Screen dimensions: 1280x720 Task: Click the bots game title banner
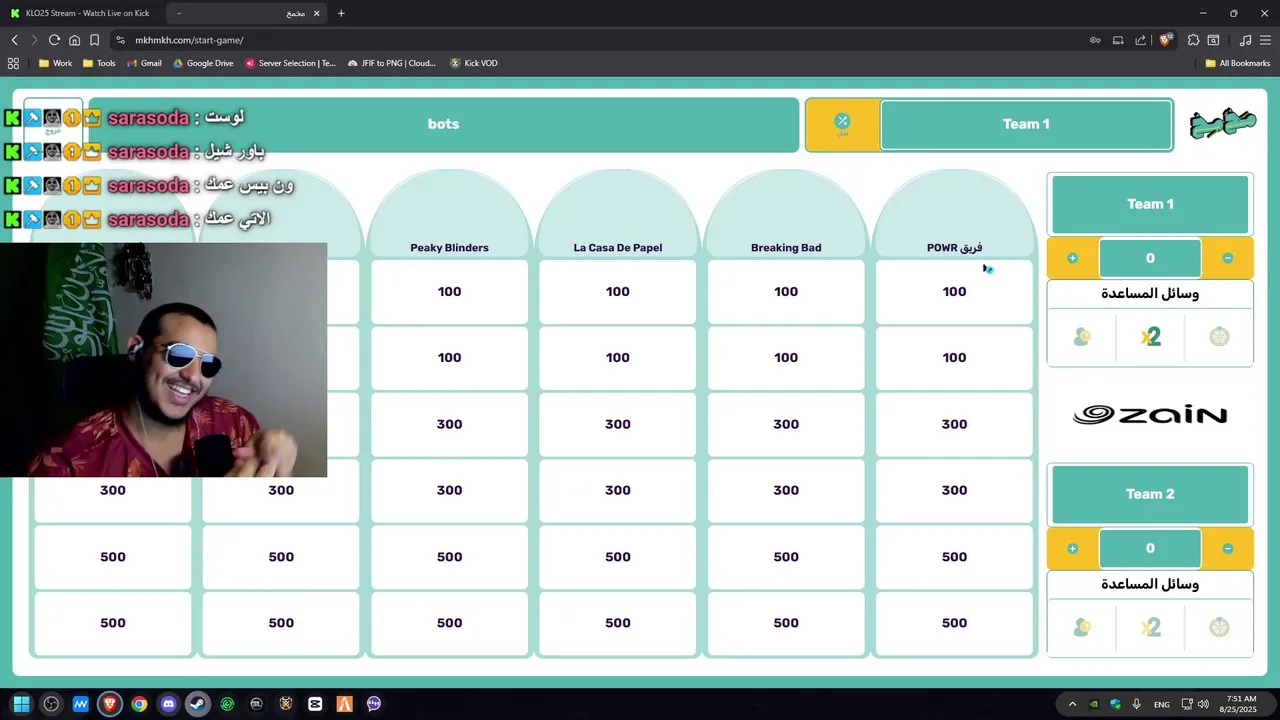pos(443,124)
